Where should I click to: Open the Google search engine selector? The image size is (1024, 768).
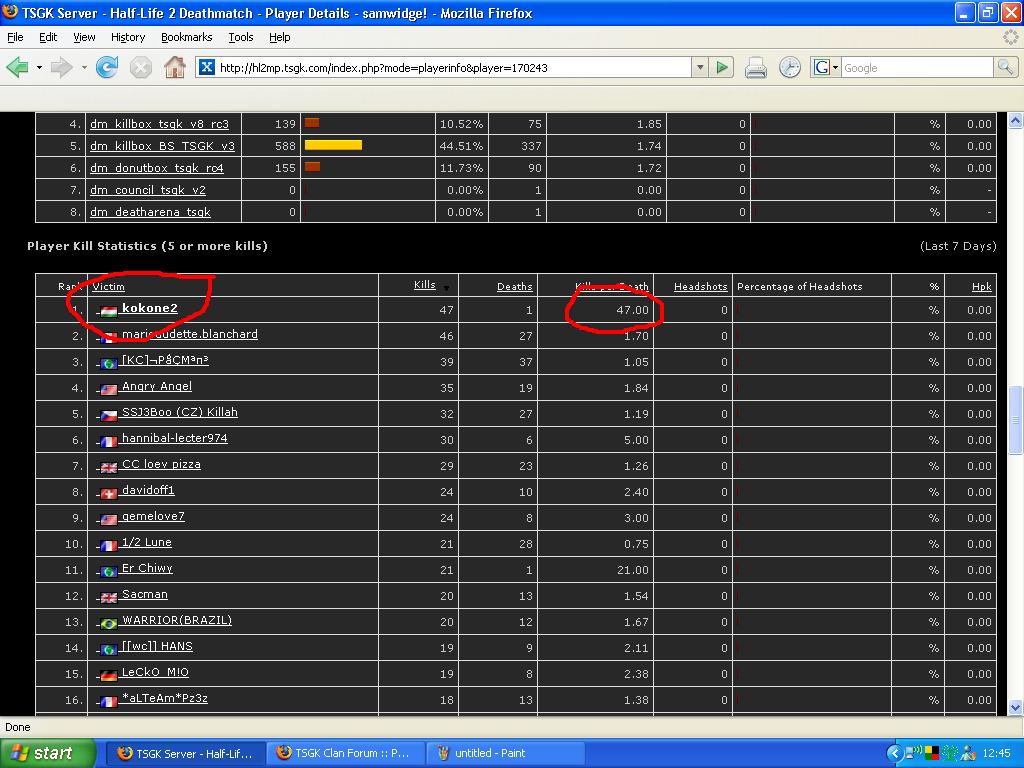click(825, 68)
